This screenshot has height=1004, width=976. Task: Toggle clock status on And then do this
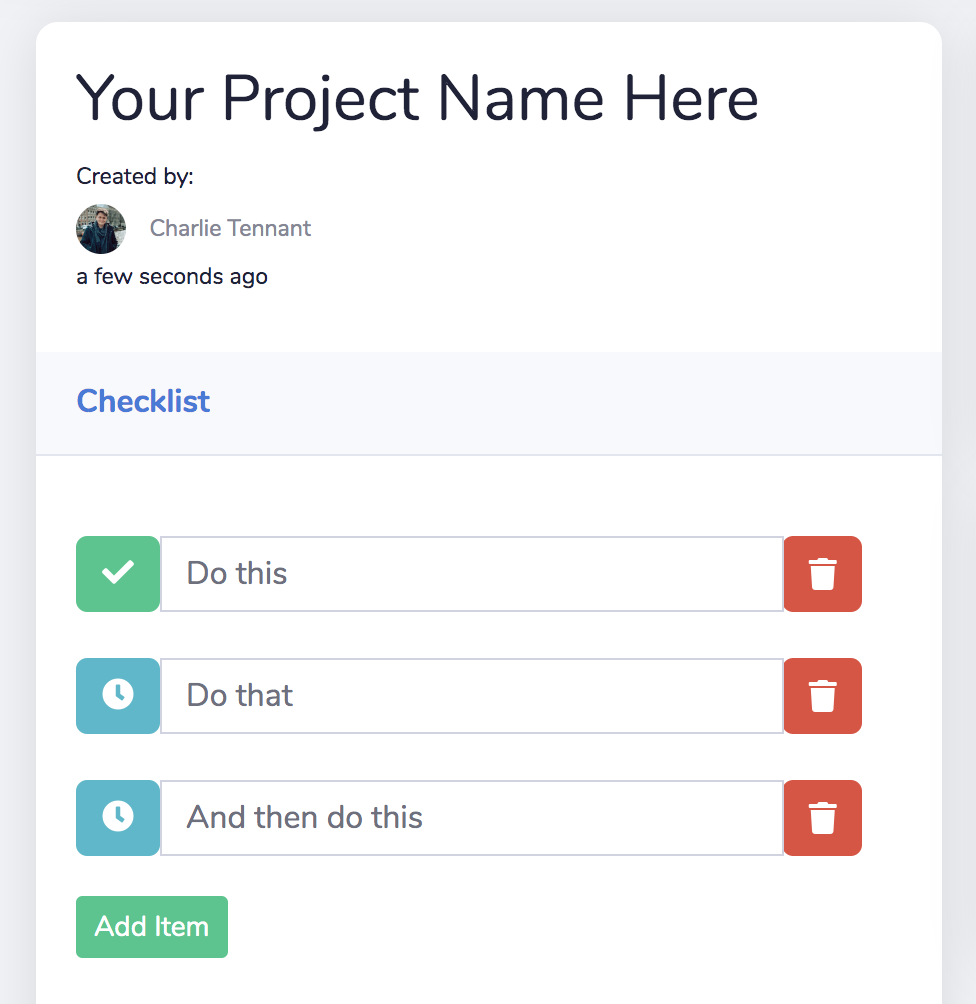coord(118,818)
